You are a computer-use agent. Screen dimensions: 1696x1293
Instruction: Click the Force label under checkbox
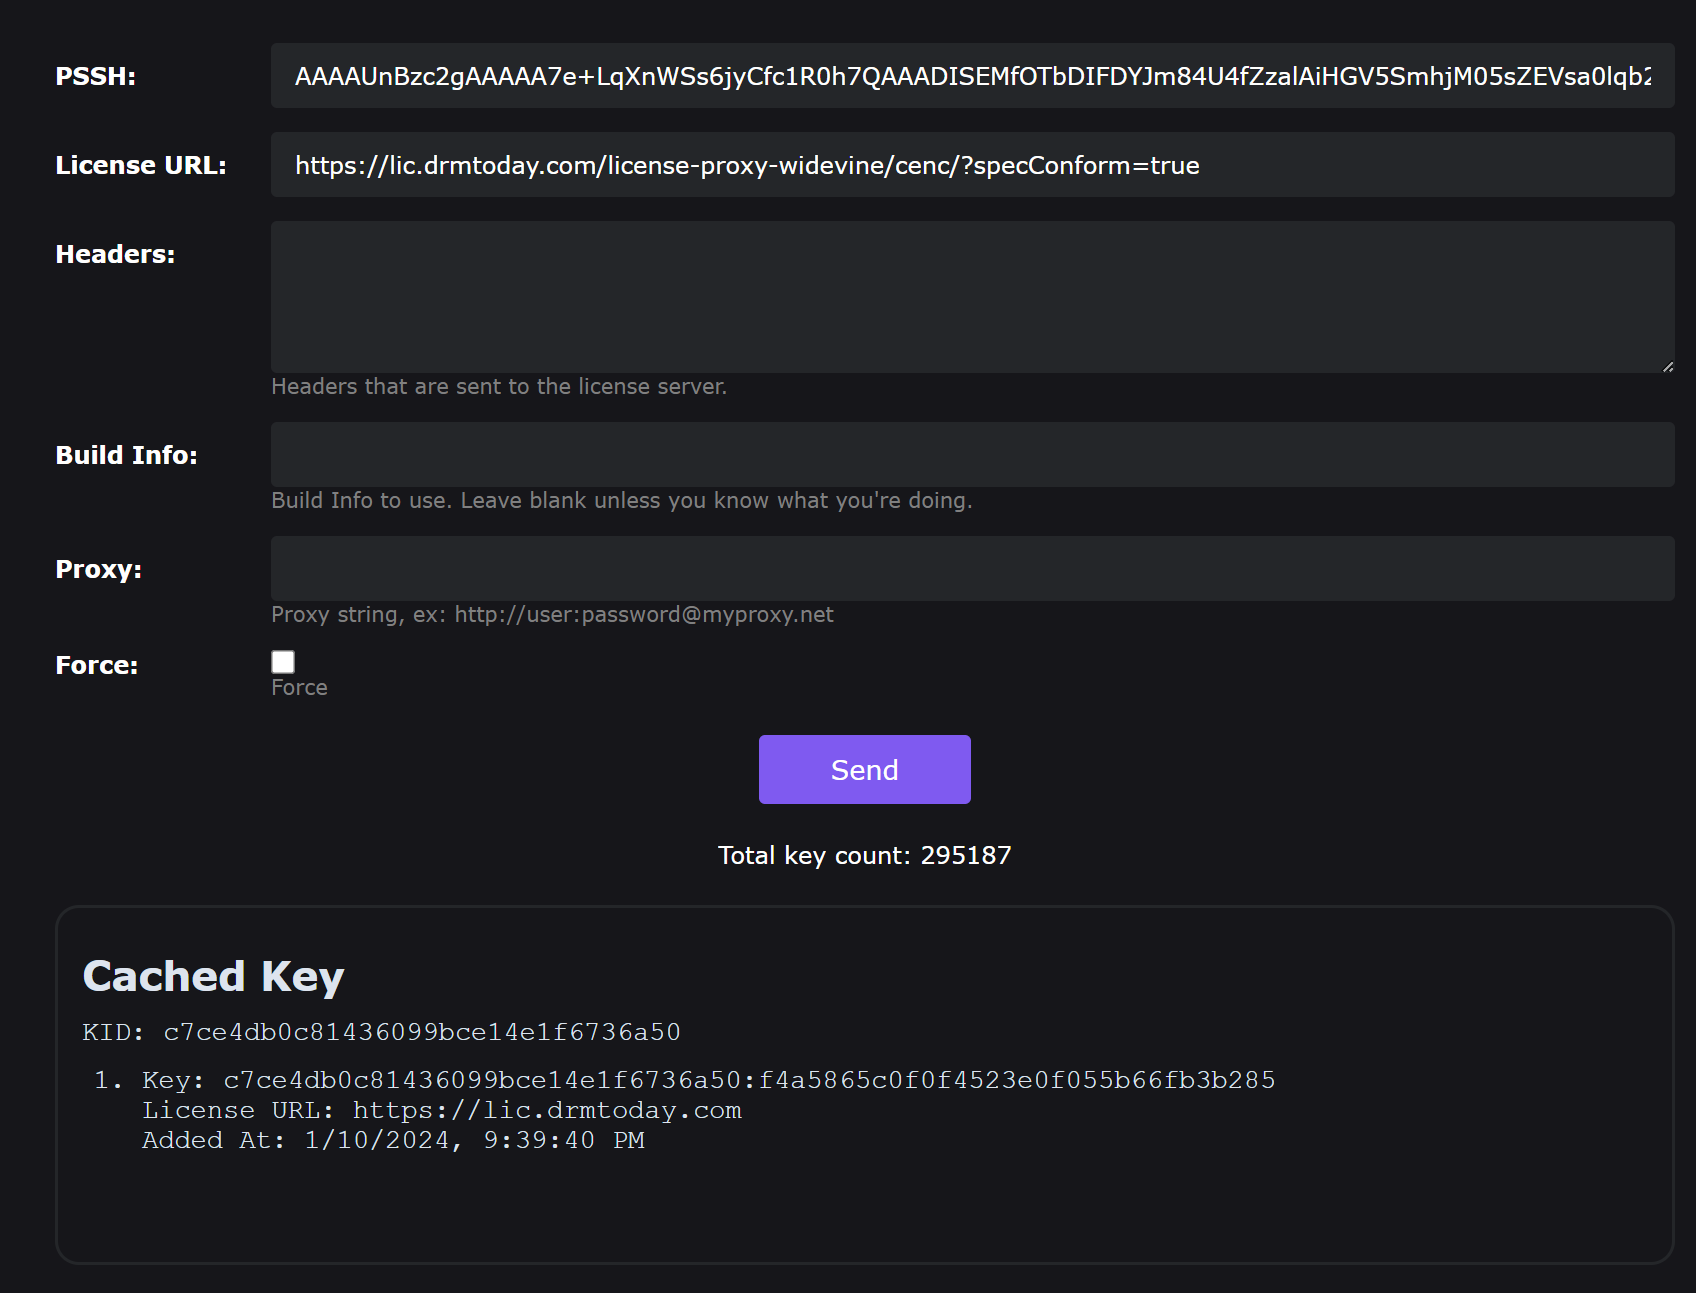pos(299,688)
